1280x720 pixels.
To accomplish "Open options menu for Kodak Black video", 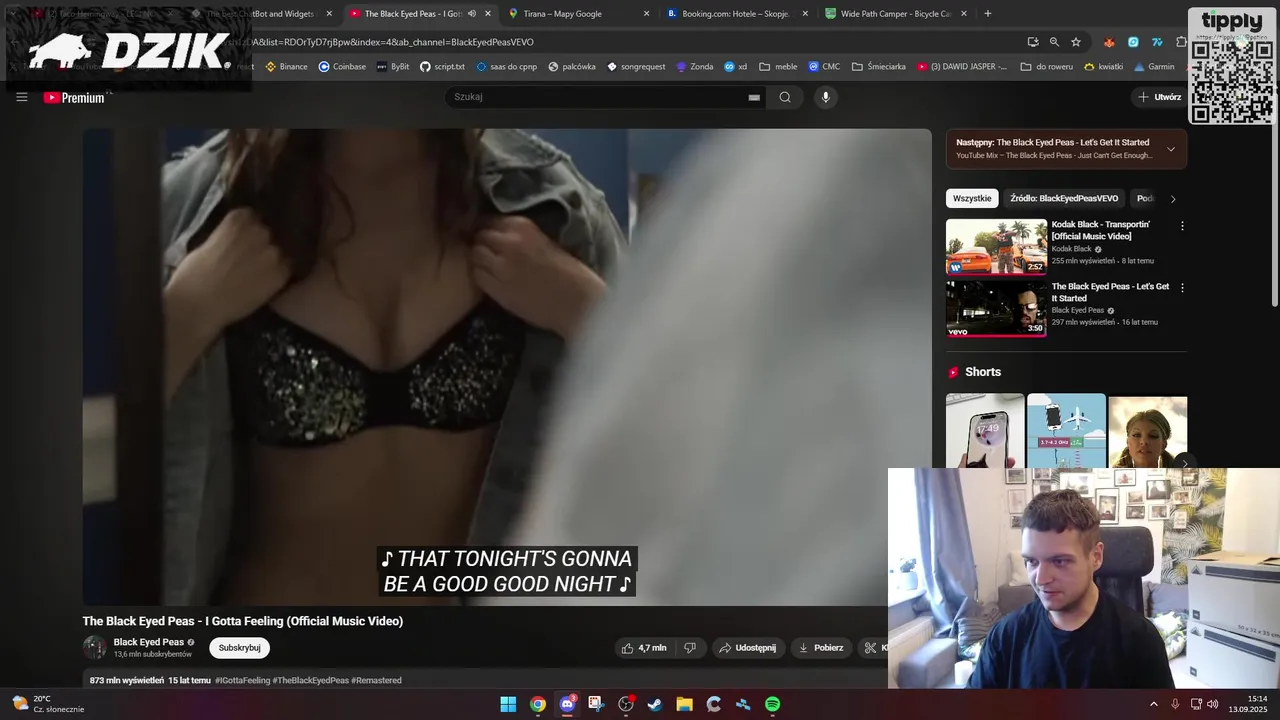I will tap(1182, 226).
